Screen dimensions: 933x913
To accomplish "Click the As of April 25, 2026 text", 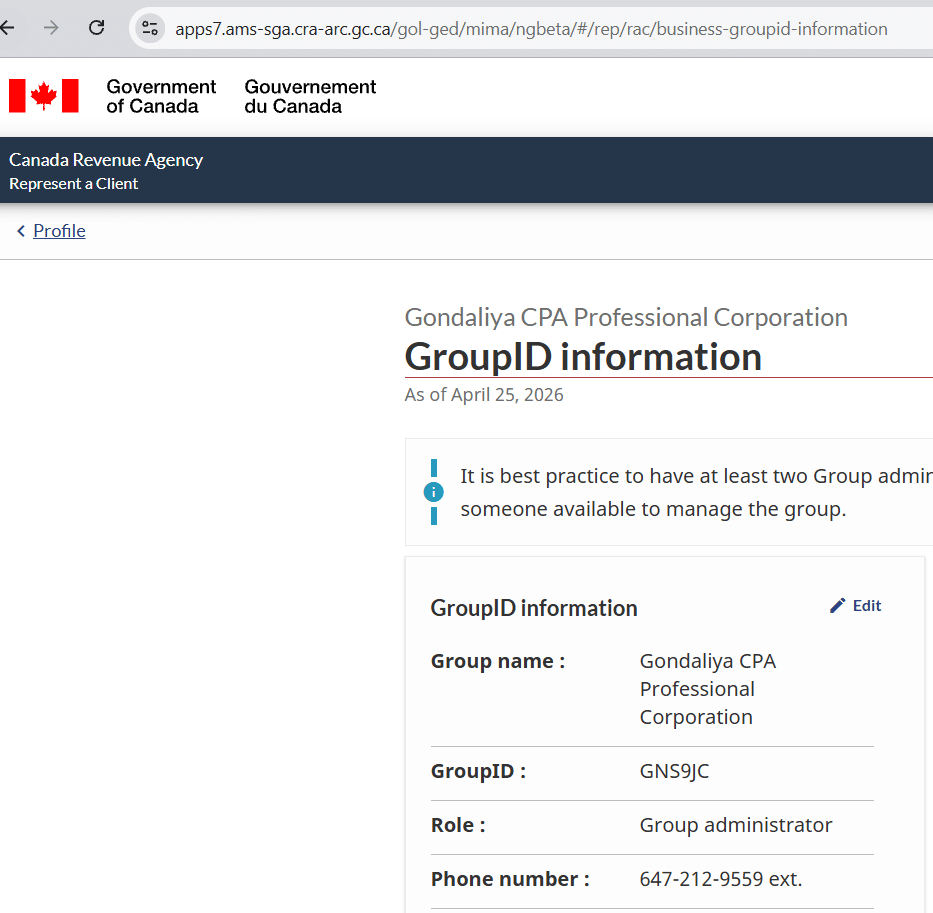I will [484, 395].
